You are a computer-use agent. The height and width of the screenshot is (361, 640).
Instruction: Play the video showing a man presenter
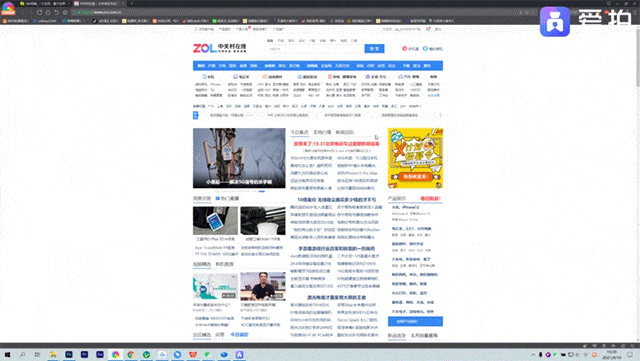(x=263, y=286)
